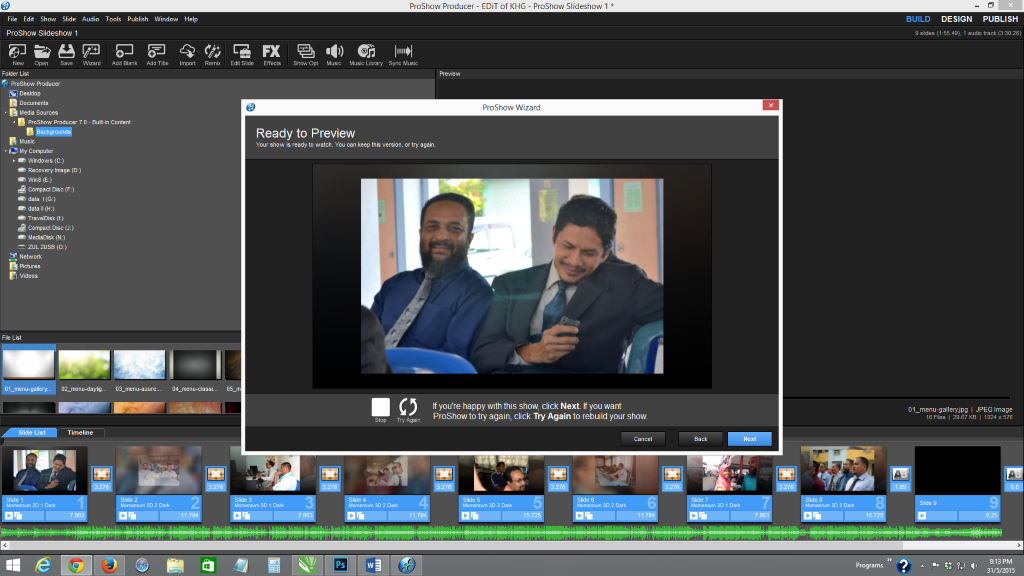Image resolution: width=1024 pixels, height=576 pixels.
Task: Open Firefox from the taskbar
Action: pos(109,565)
